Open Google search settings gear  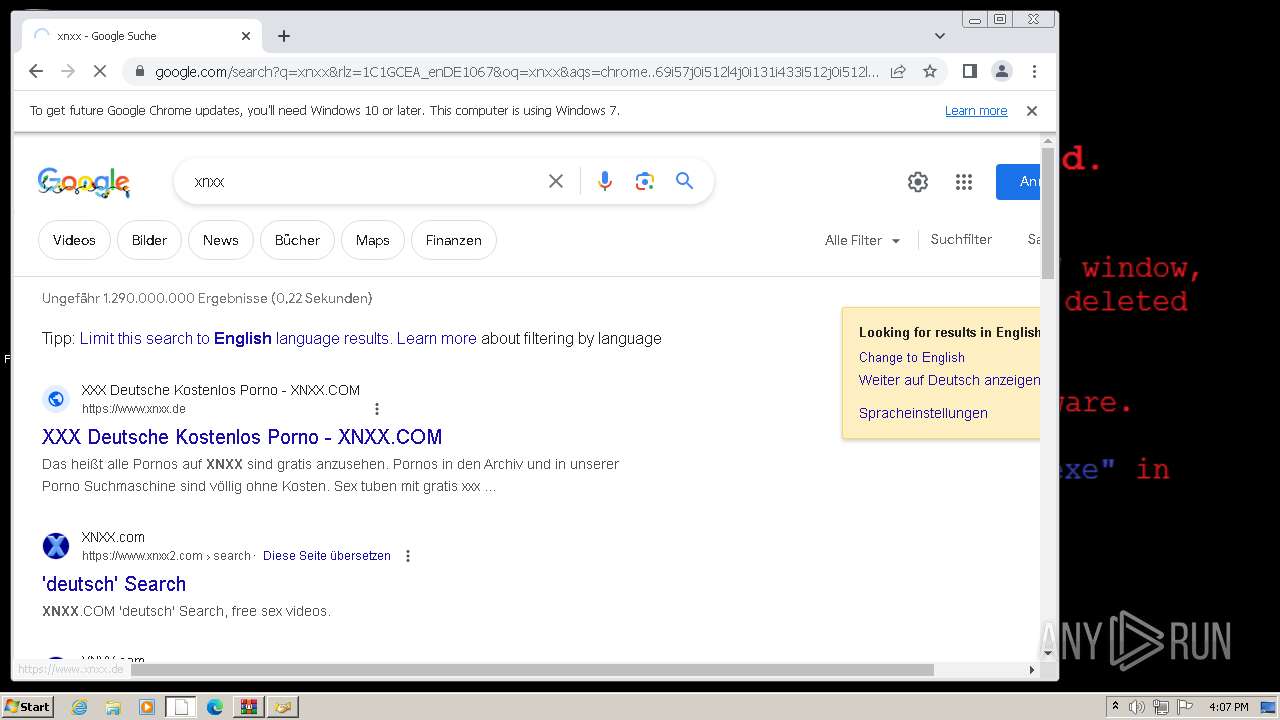(x=917, y=182)
